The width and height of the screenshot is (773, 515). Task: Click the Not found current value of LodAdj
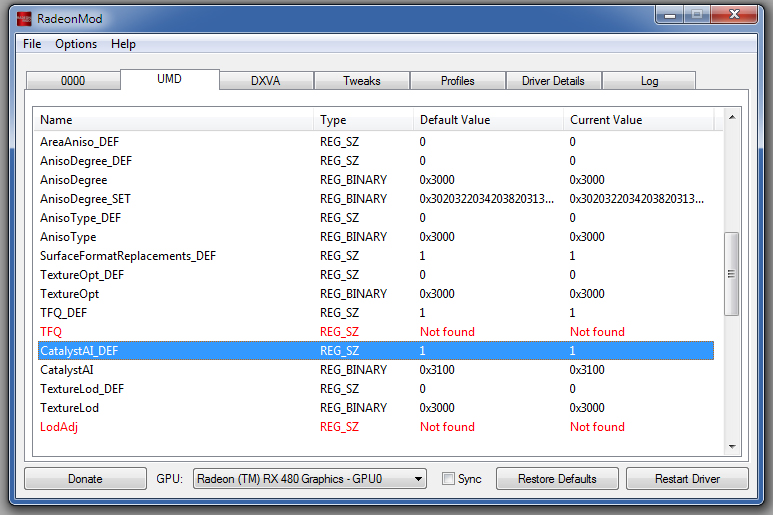pos(597,427)
